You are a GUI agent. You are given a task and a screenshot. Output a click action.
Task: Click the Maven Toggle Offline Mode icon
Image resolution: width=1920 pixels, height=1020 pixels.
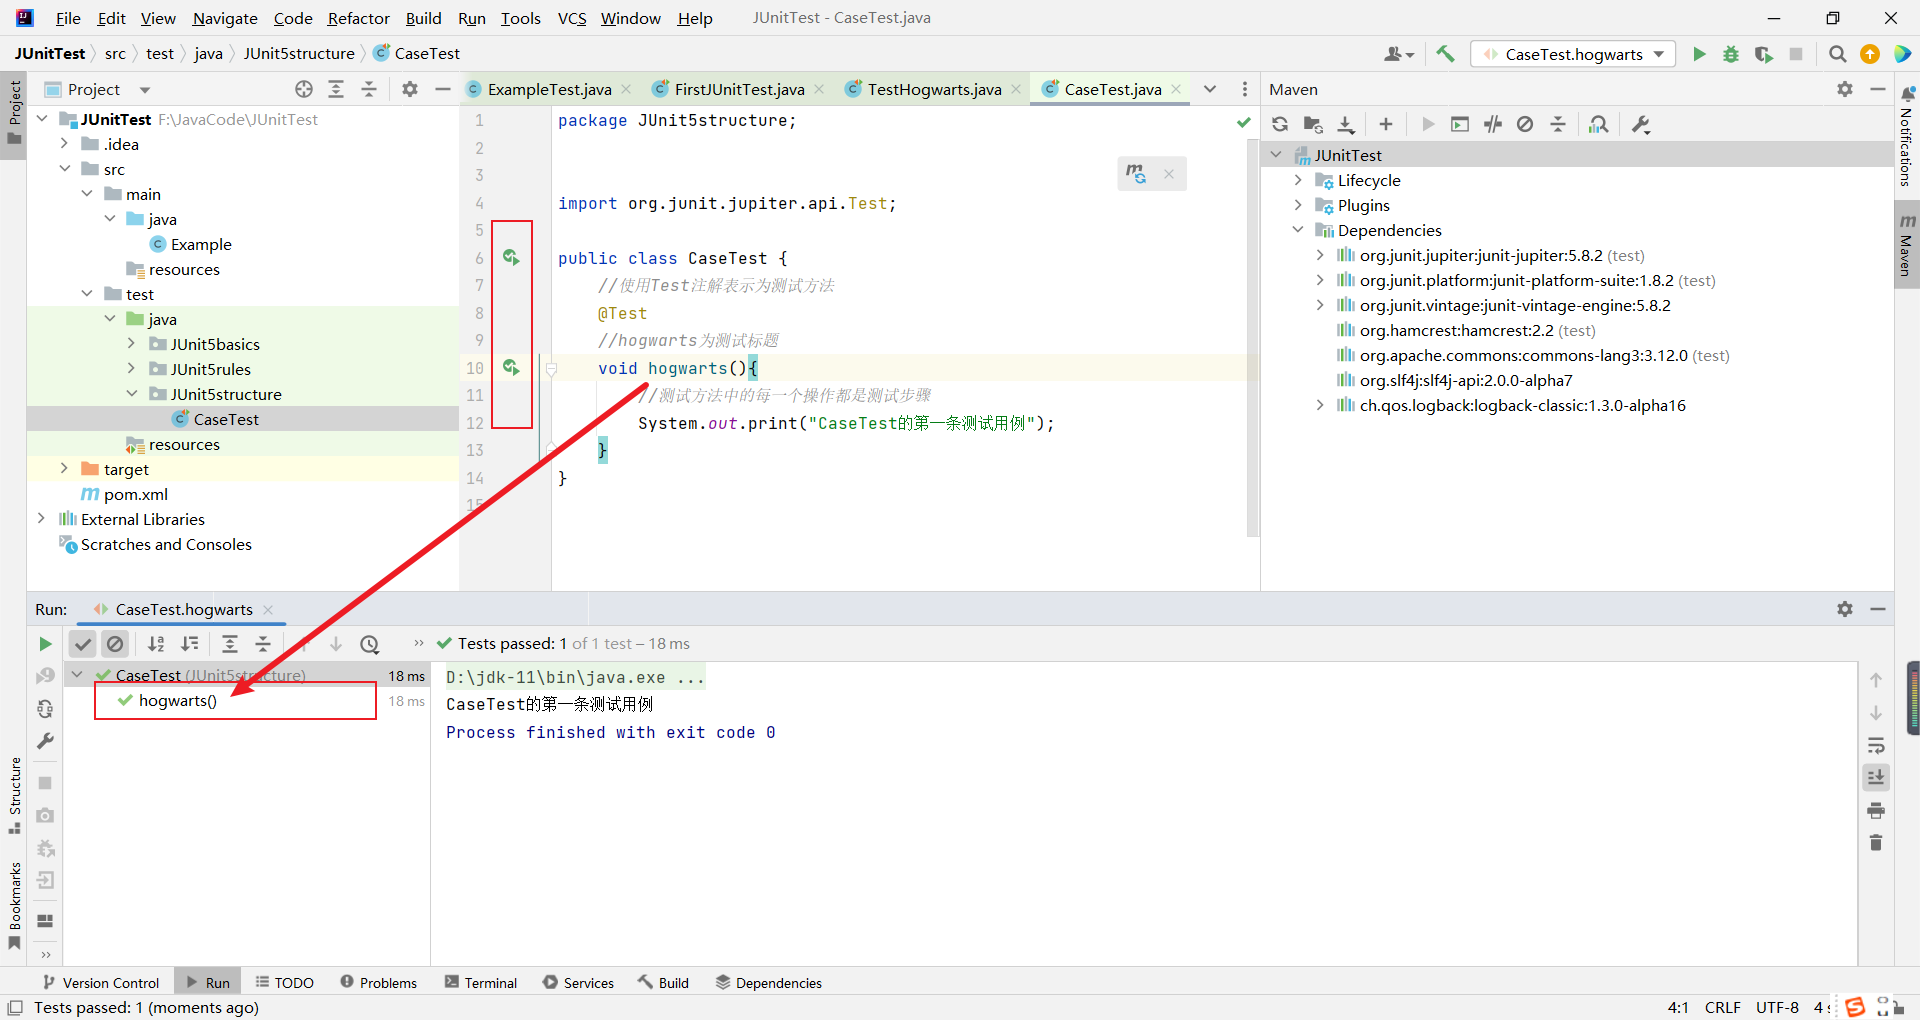(1493, 124)
